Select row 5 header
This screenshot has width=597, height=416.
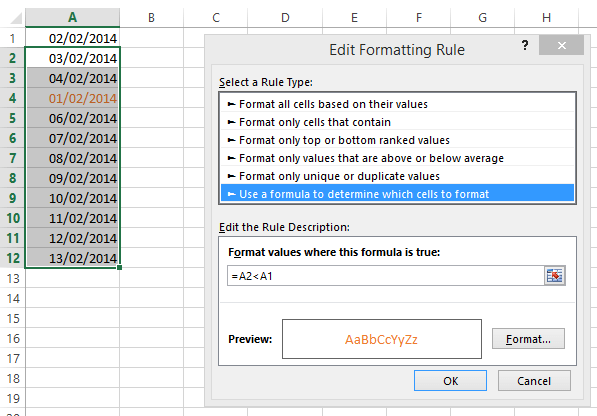(x=13, y=118)
